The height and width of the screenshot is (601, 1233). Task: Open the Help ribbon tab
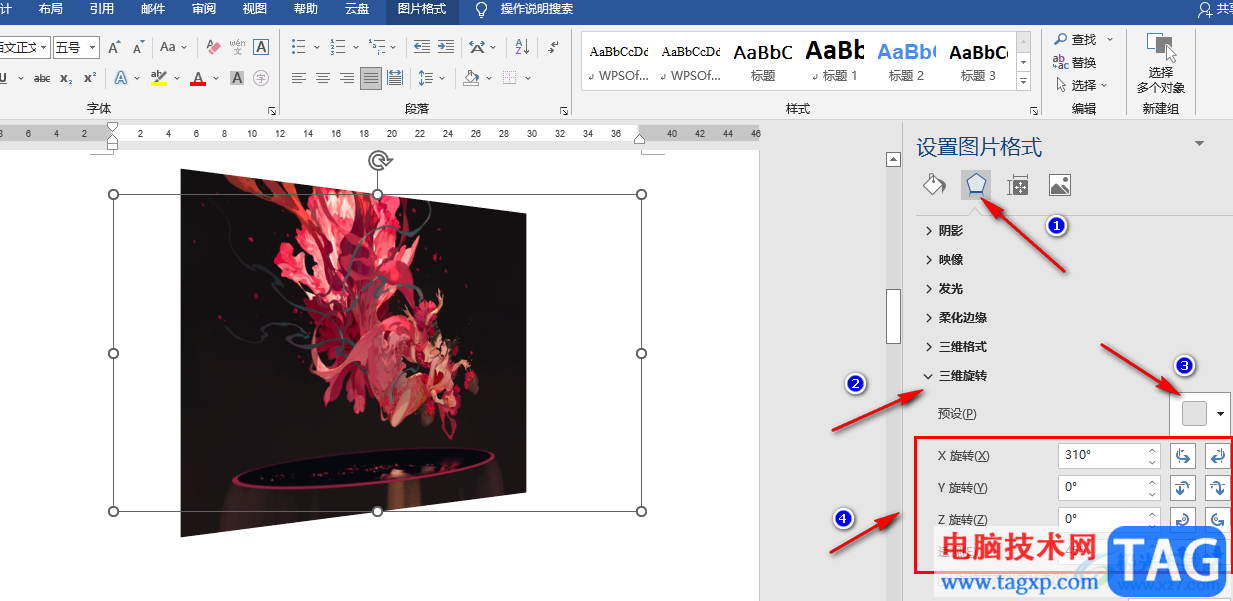click(x=305, y=9)
